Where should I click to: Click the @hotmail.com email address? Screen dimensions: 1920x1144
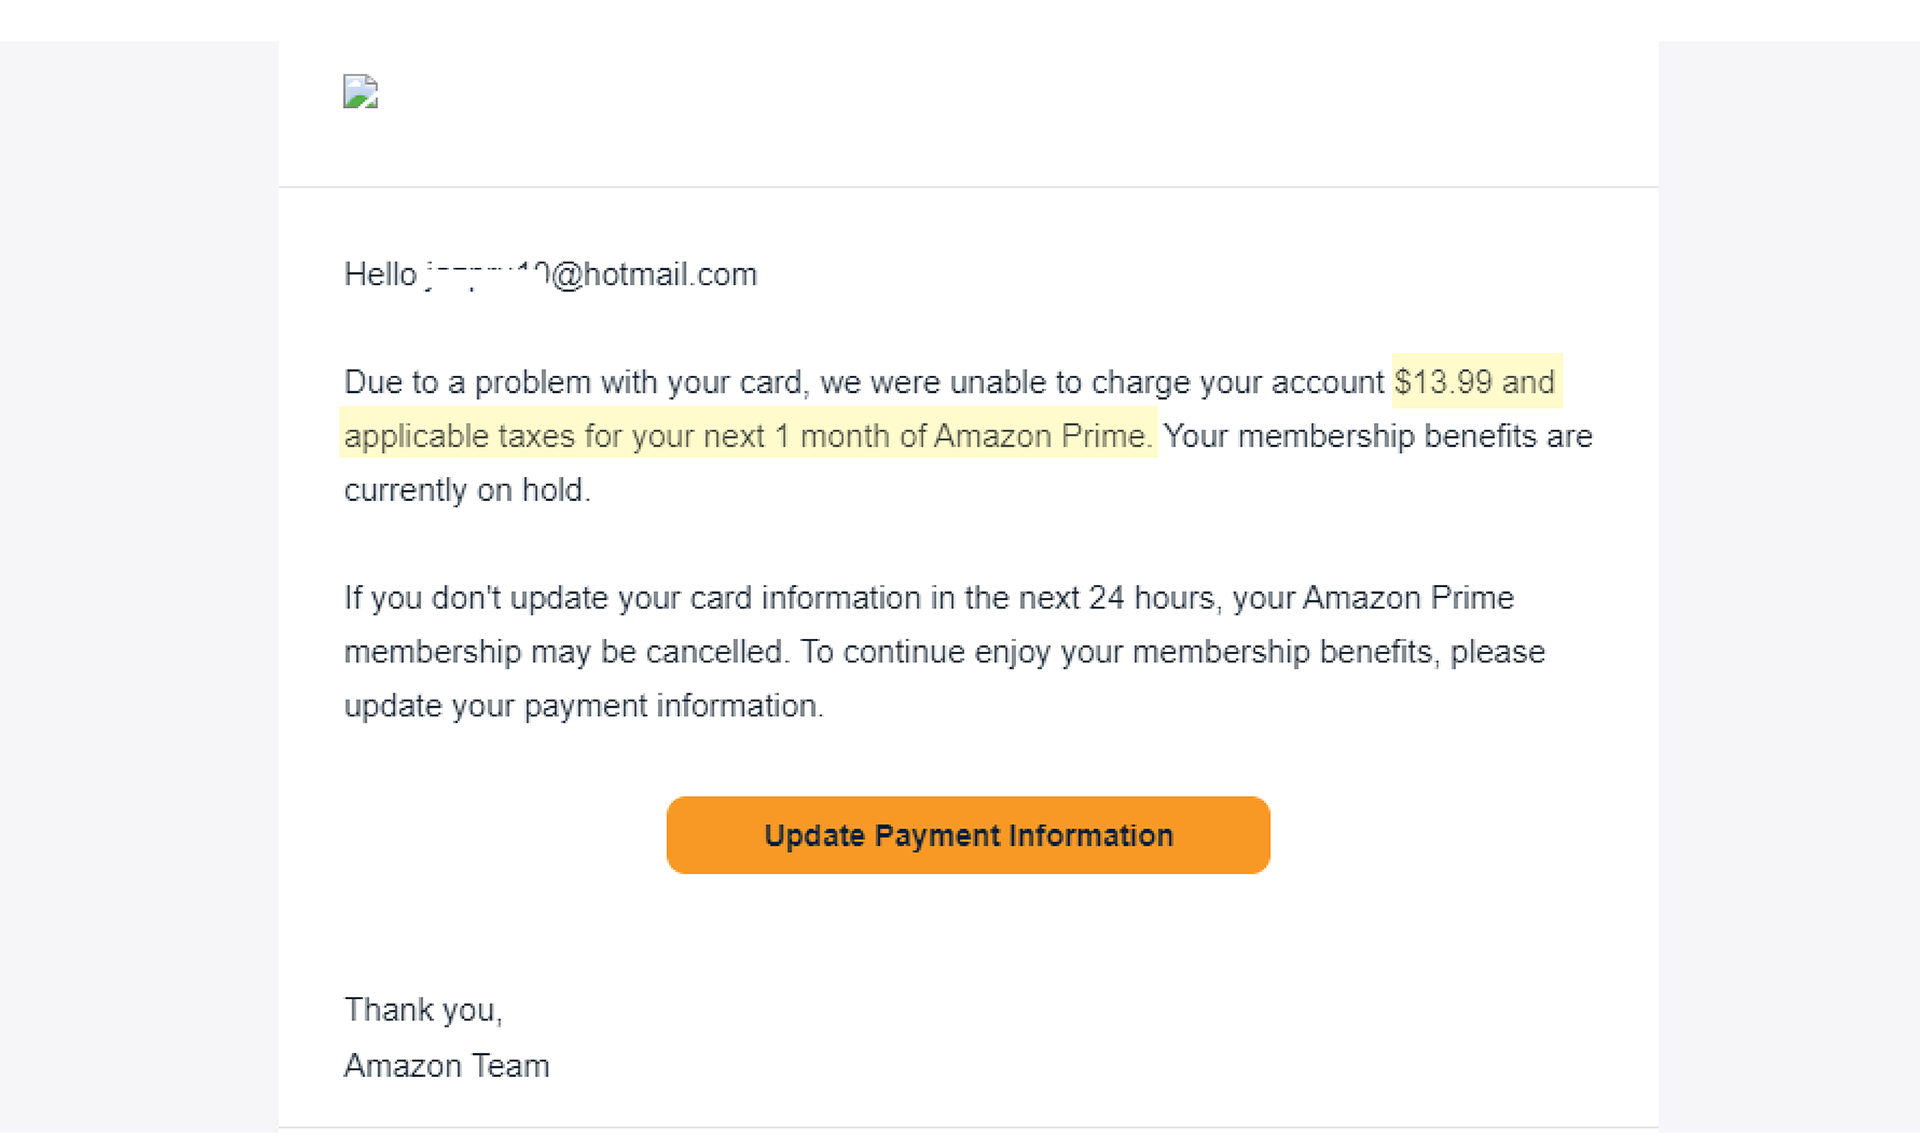point(590,274)
